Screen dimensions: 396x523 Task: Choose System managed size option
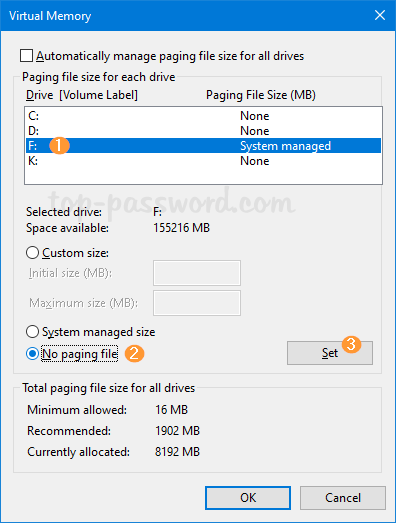coord(32,332)
